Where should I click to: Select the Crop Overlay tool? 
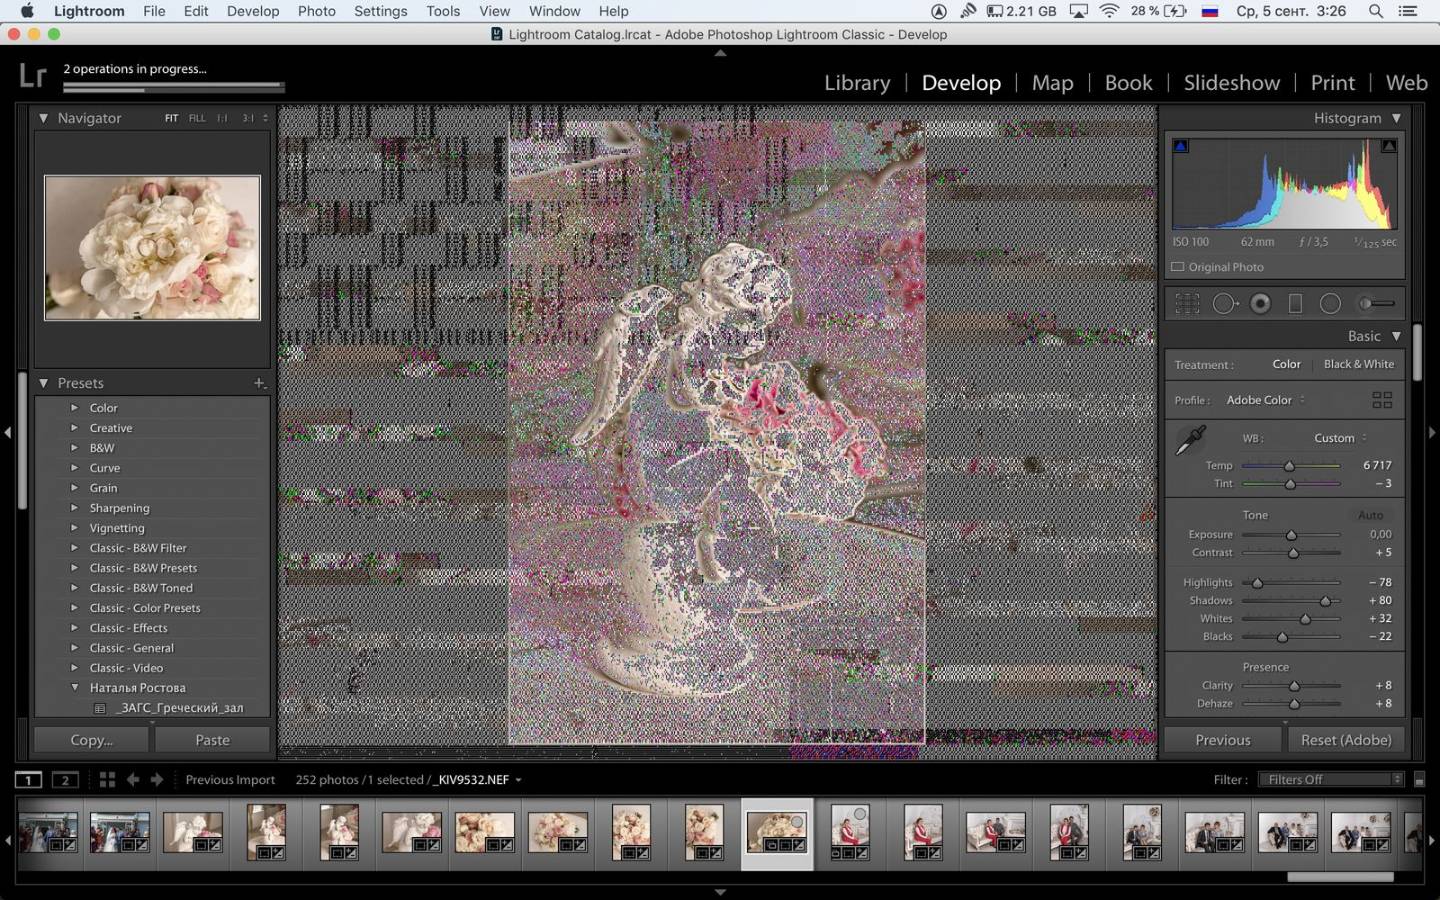point(1187,303)
